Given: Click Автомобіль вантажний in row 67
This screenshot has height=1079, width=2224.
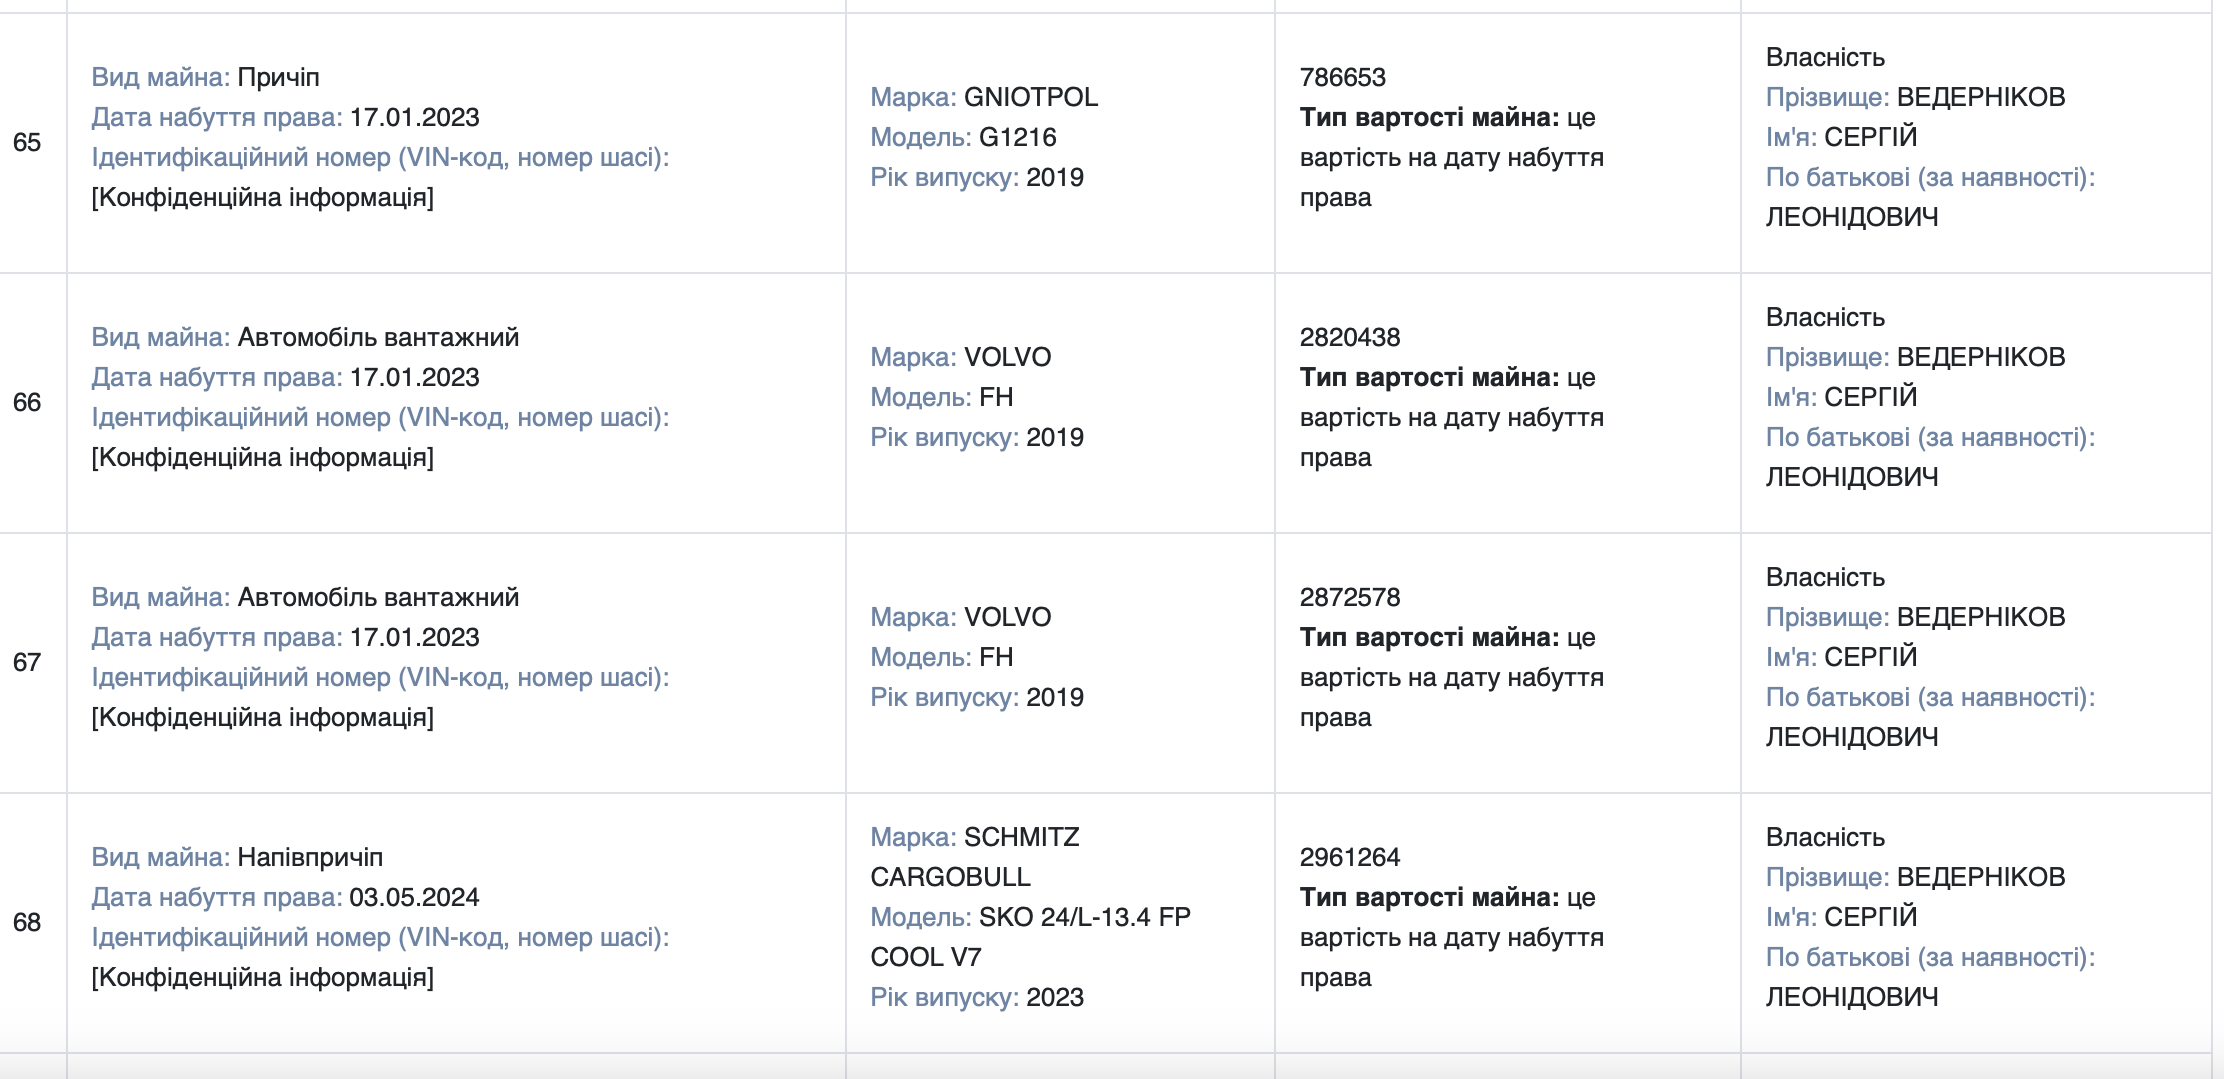Looking at the screenshot, I should tap(378, 597).
